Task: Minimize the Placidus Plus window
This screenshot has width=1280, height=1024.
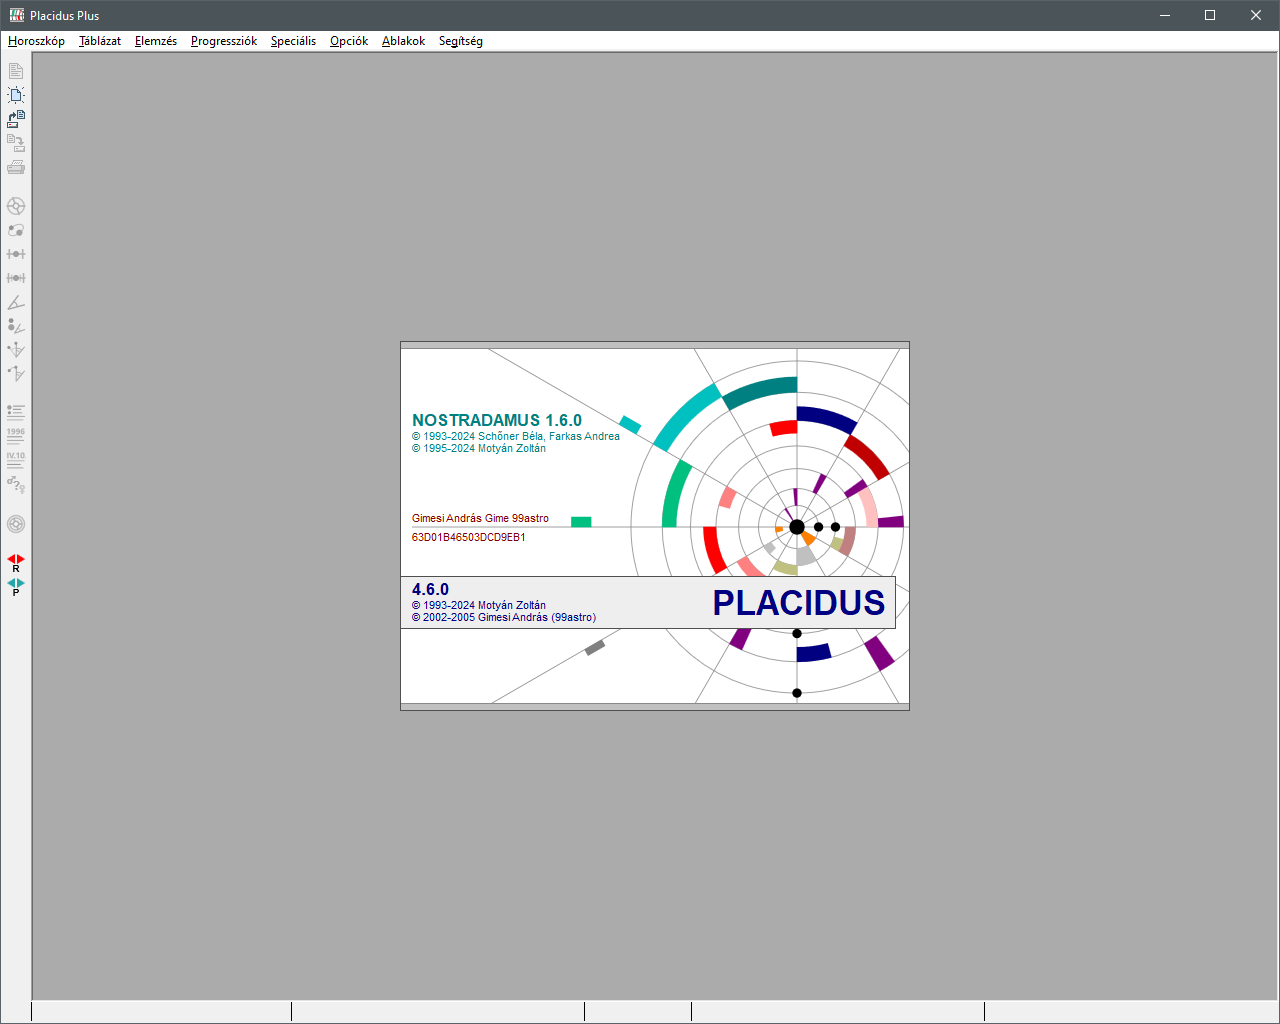Action: pyautogui.click(x=1165, y=15)
